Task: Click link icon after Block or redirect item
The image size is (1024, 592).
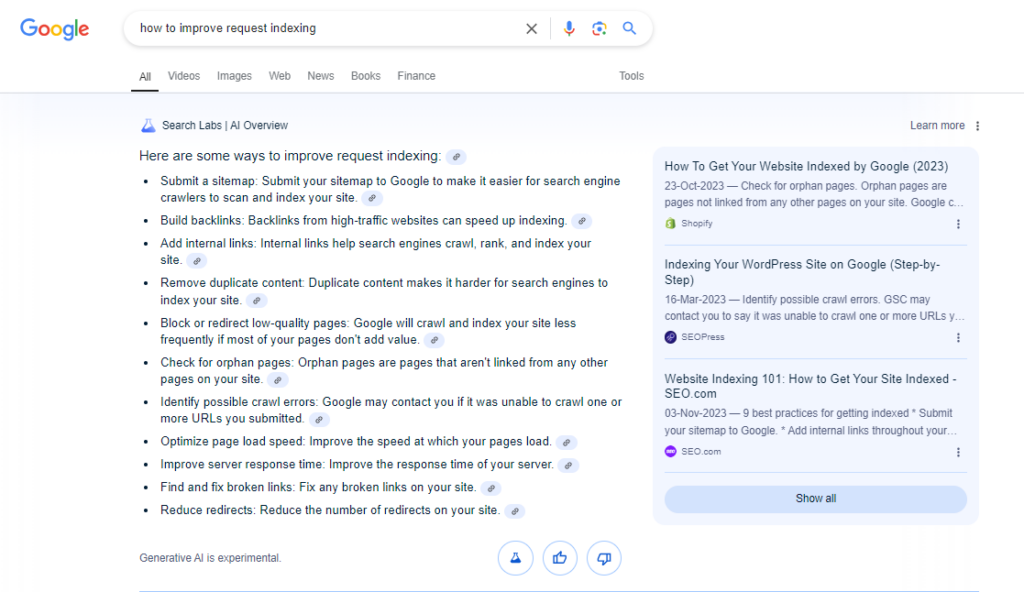Action: tap(434, 340)
